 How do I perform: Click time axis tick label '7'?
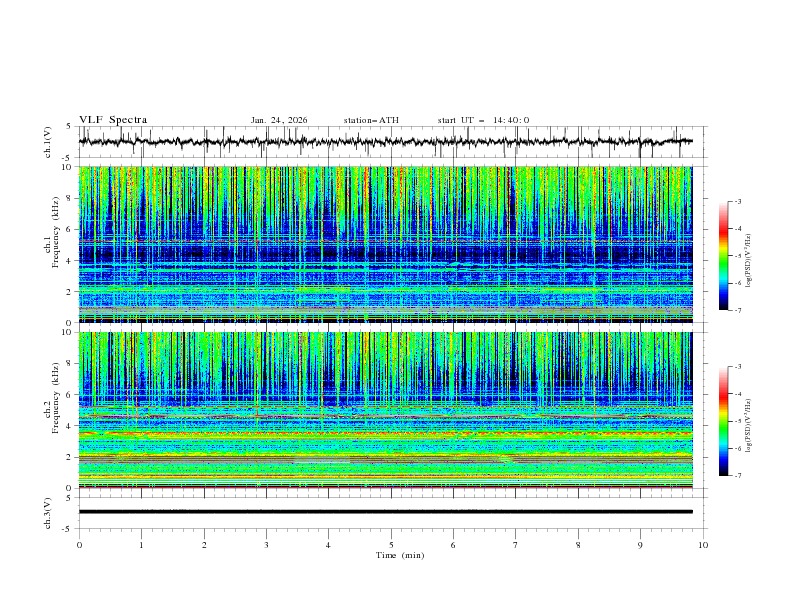516,545
